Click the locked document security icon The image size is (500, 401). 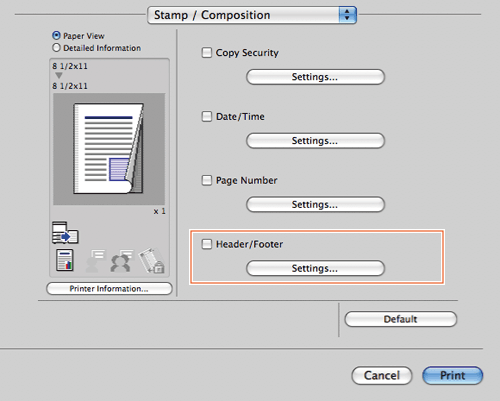pos(152,260)
